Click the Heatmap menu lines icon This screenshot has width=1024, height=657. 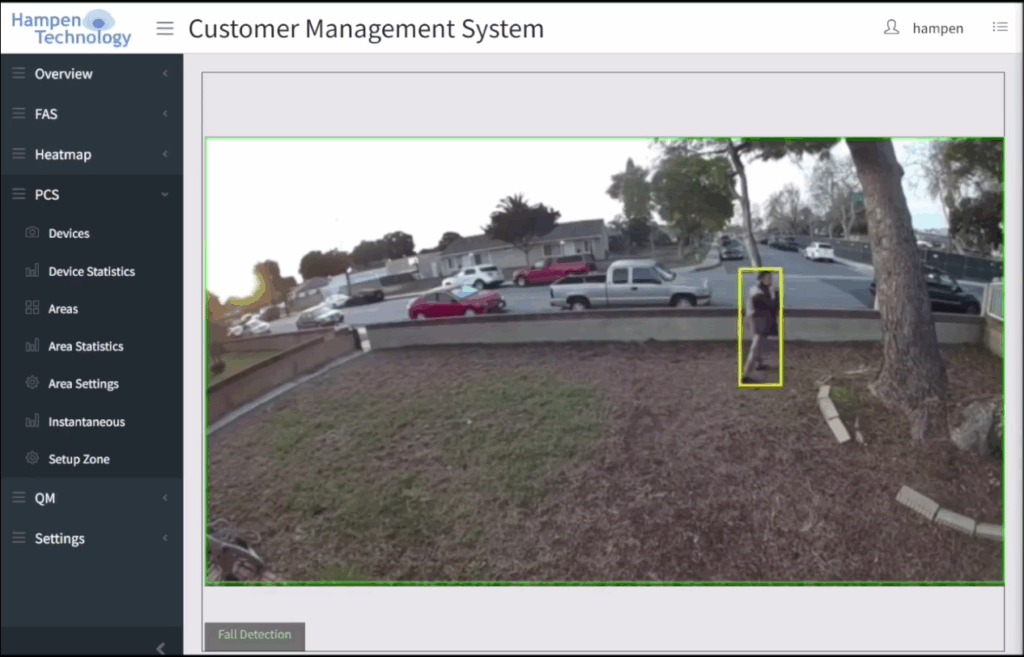(18, 154)
